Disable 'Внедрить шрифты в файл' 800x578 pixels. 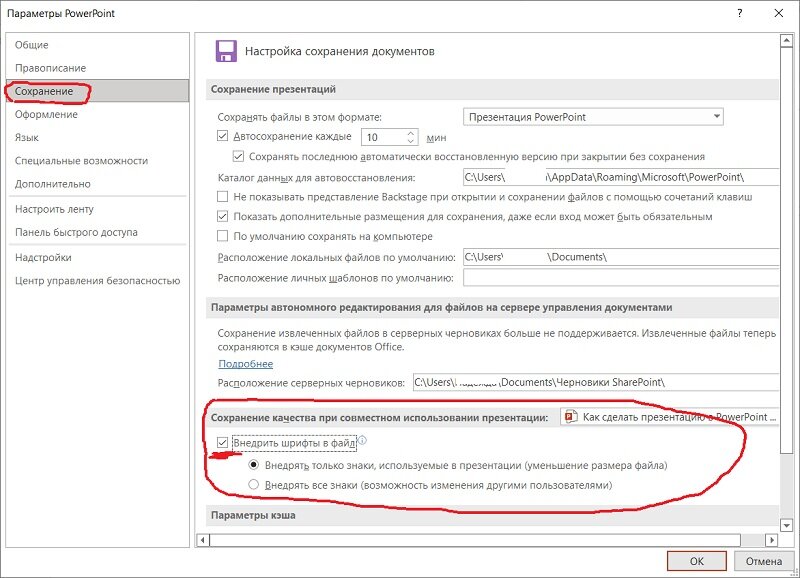click(222, 441)
